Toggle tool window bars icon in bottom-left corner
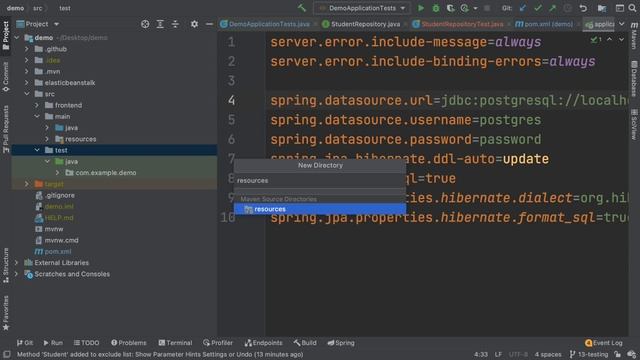This screenshot has width=640, height=360. (7, 354)
